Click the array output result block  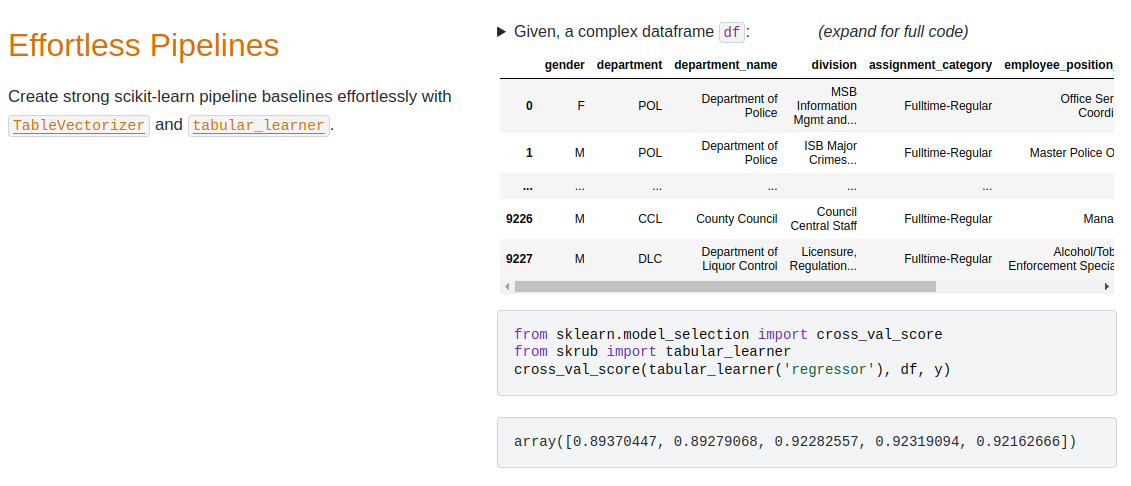point(806,442)
